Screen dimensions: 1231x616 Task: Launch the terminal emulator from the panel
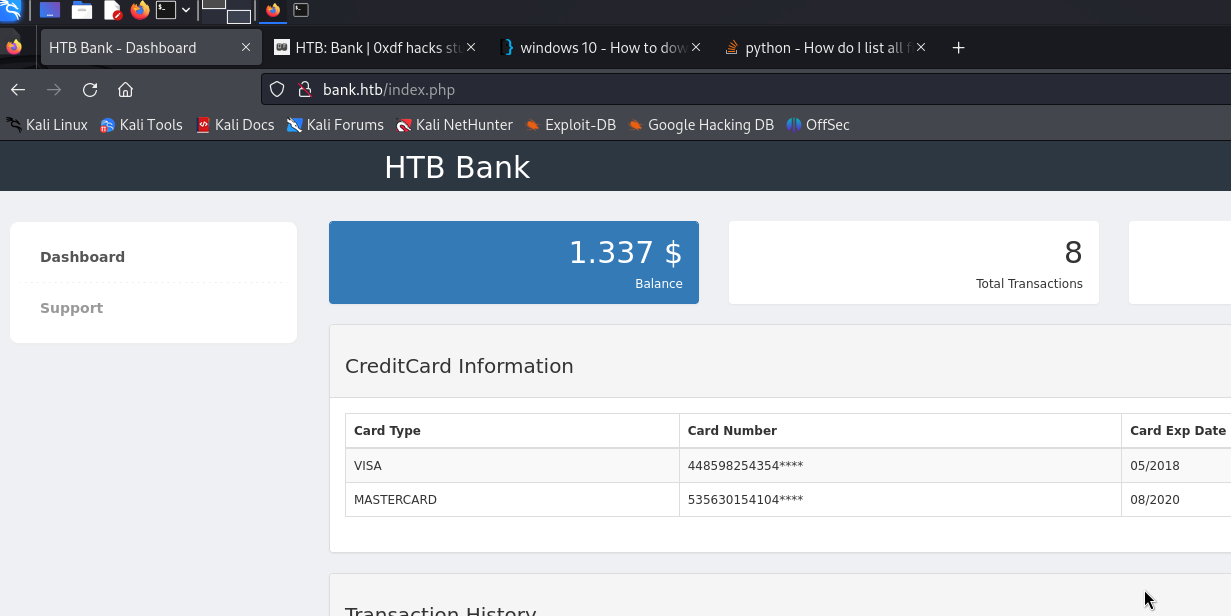166,11
